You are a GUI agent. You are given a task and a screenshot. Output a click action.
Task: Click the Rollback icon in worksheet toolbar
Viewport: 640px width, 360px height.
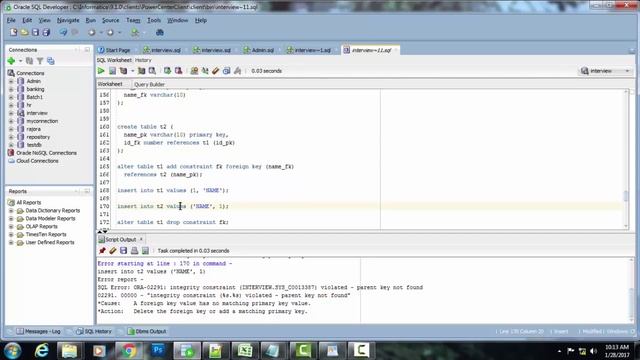click(178, 71)
